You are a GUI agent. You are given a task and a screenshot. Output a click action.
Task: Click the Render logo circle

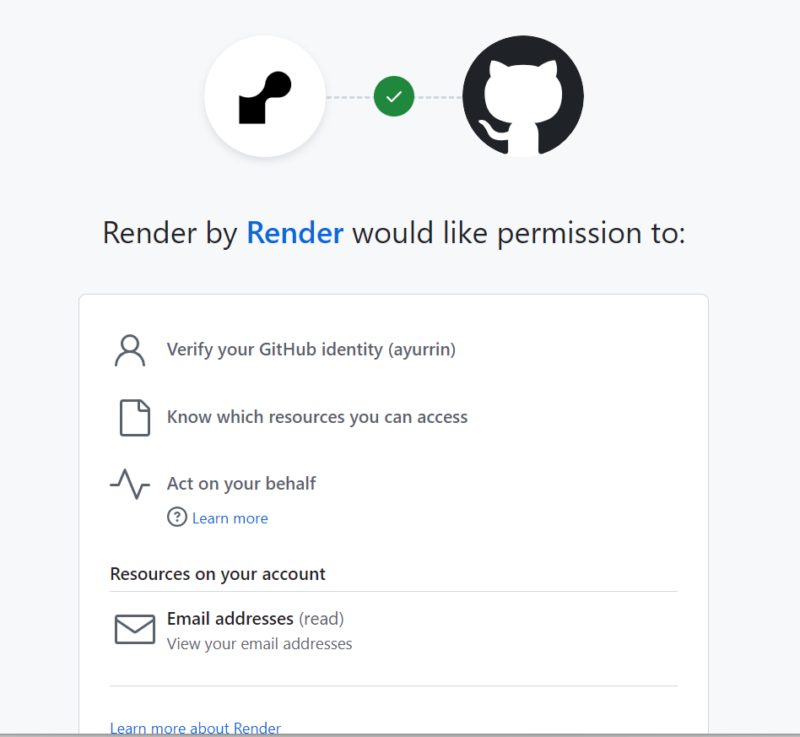click(x=265, y=96)
